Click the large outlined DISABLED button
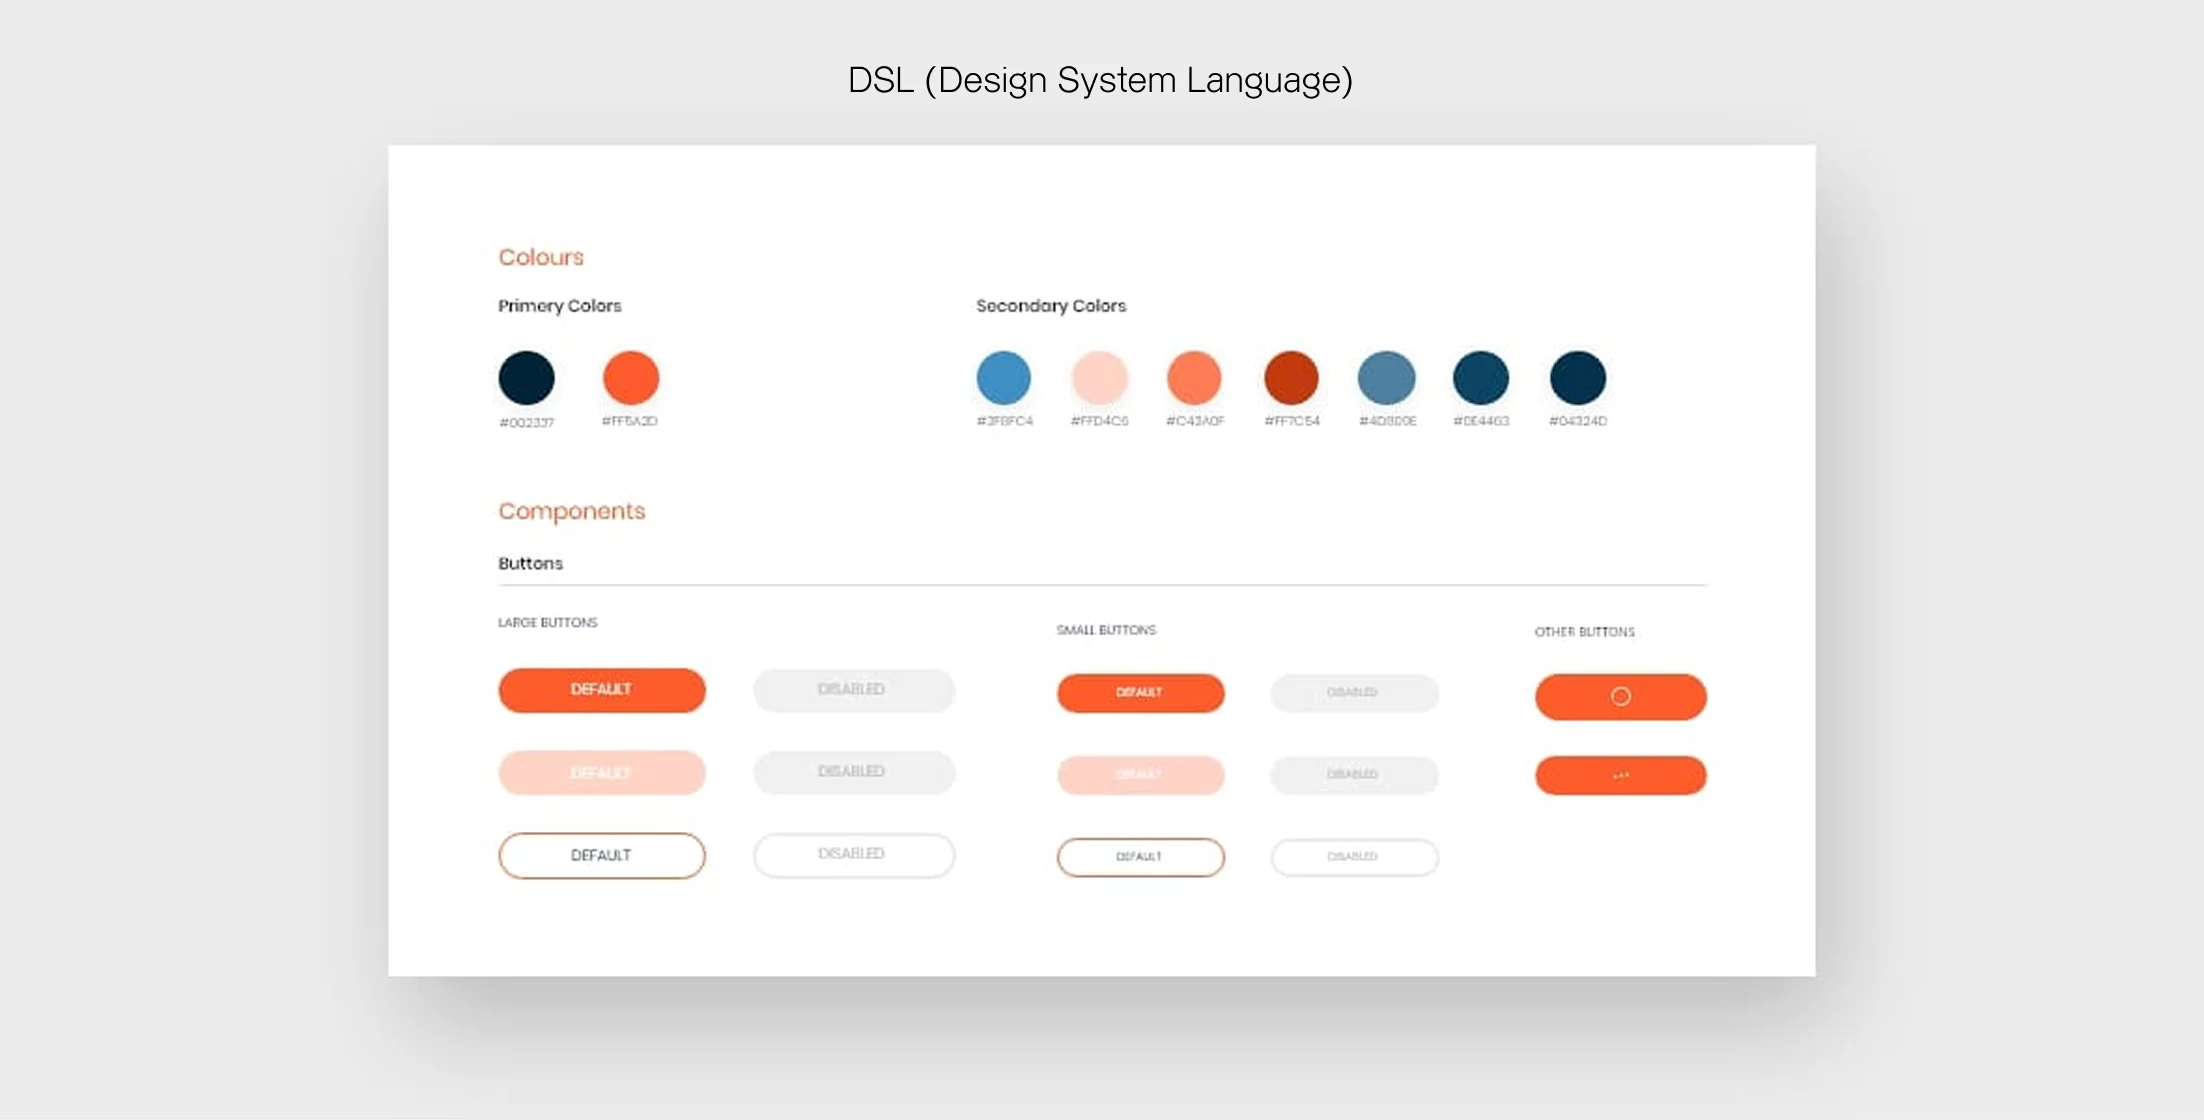This screenshot has height=1120, width=2204. pos(854,855)
